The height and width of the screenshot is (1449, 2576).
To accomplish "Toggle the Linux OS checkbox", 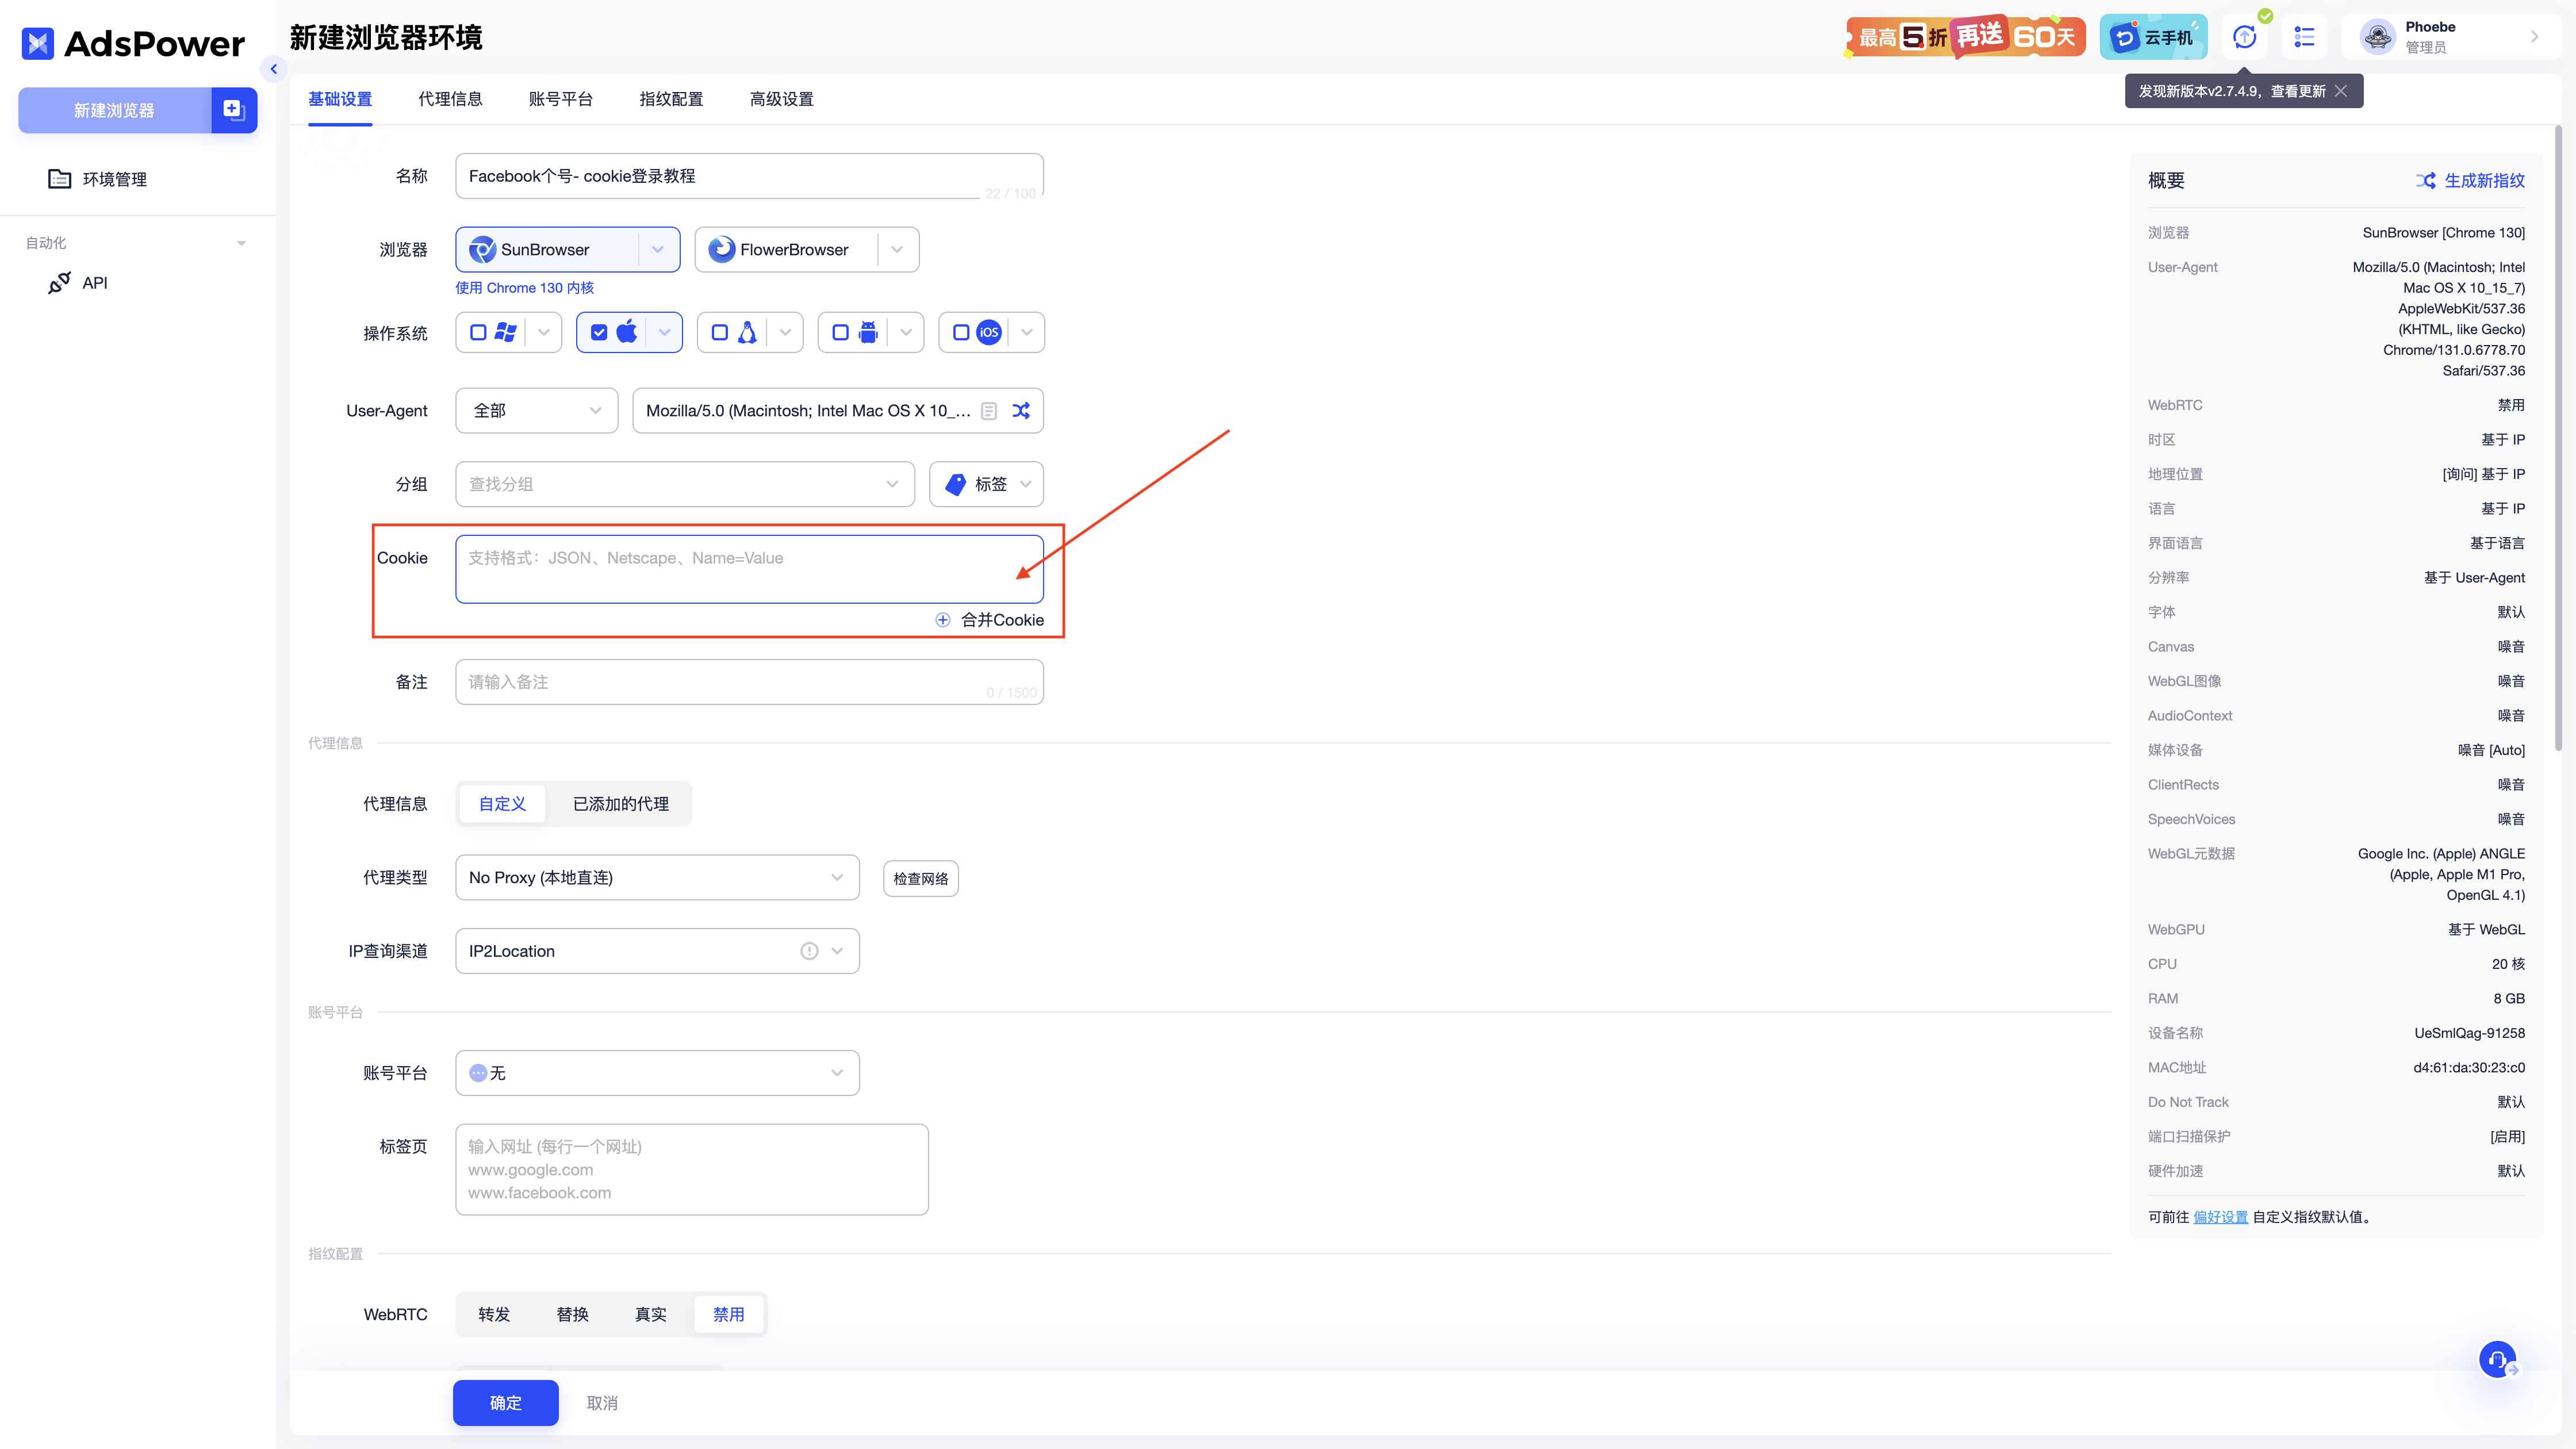I will point(719,333).
